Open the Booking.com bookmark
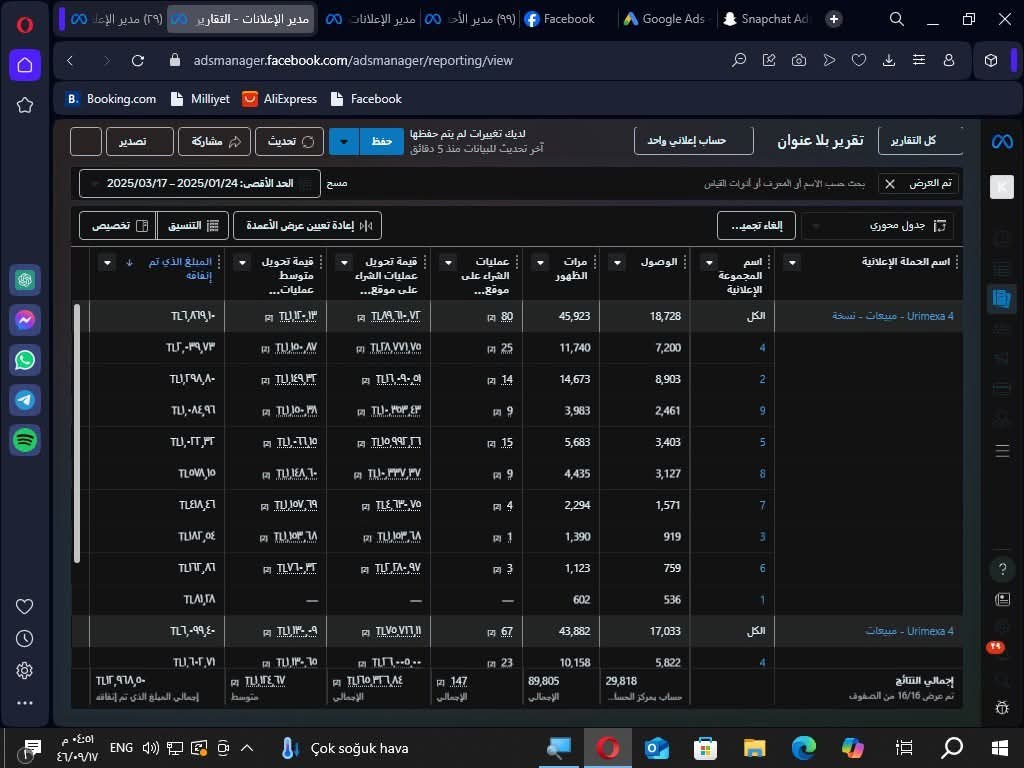The width and height of the screenshot is (1024, 768). (111, 99)
